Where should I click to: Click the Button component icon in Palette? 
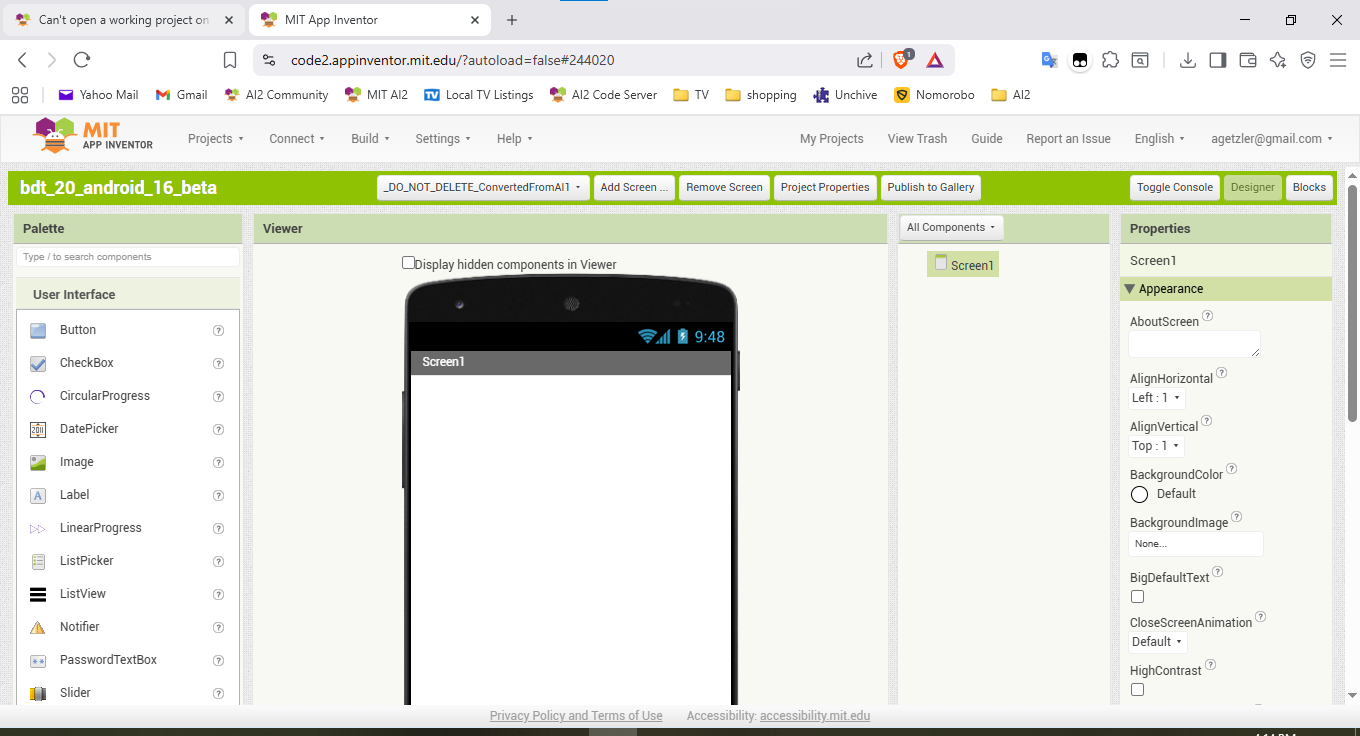coord(38,330)
